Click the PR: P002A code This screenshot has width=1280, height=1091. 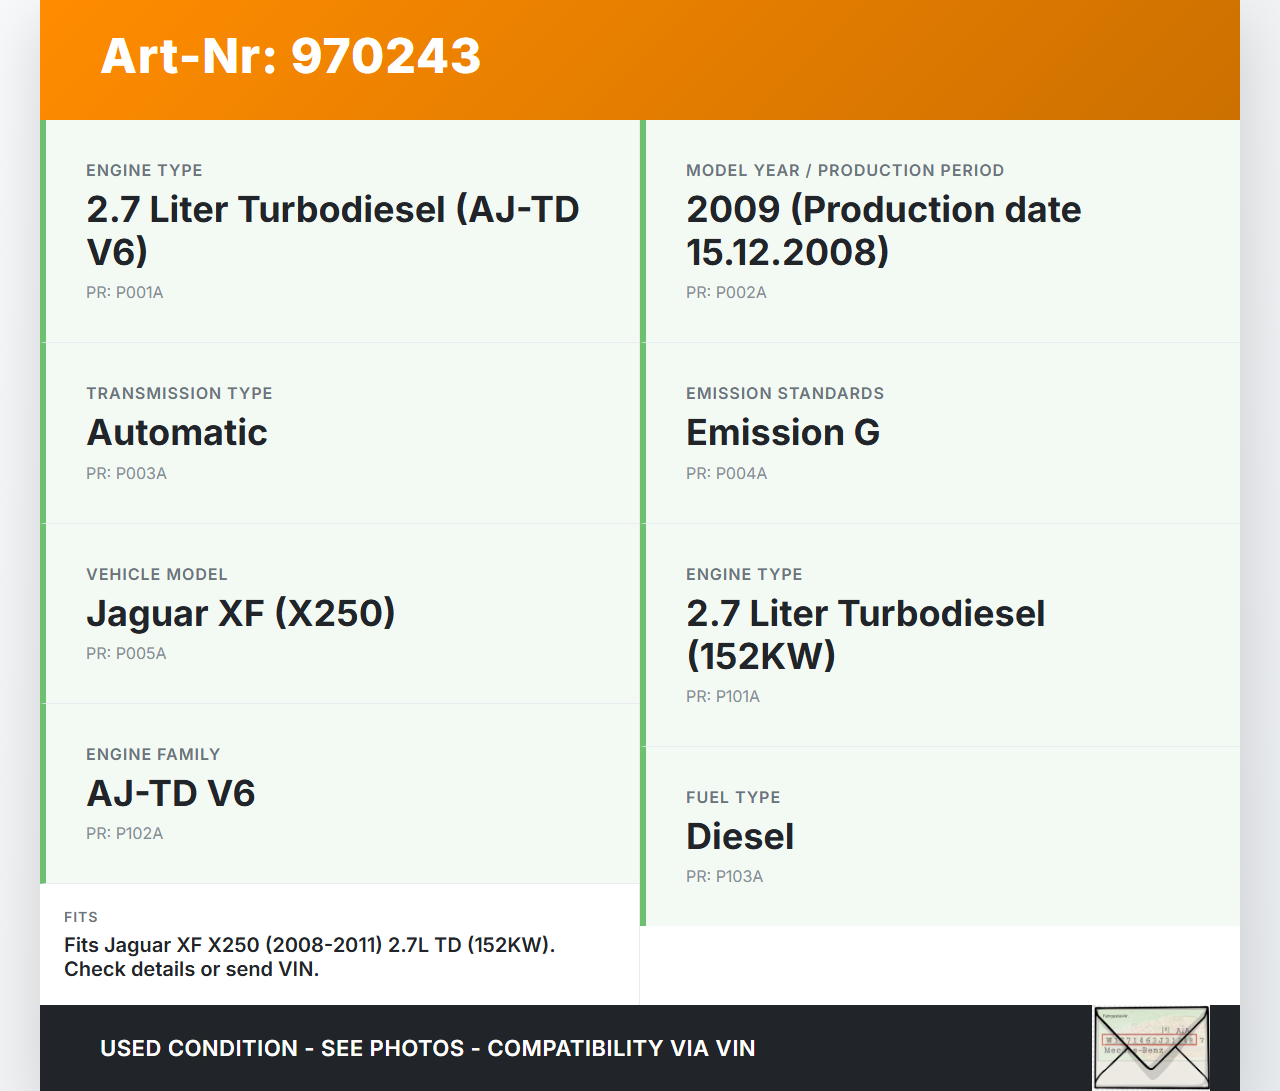[x=726, y=293]
